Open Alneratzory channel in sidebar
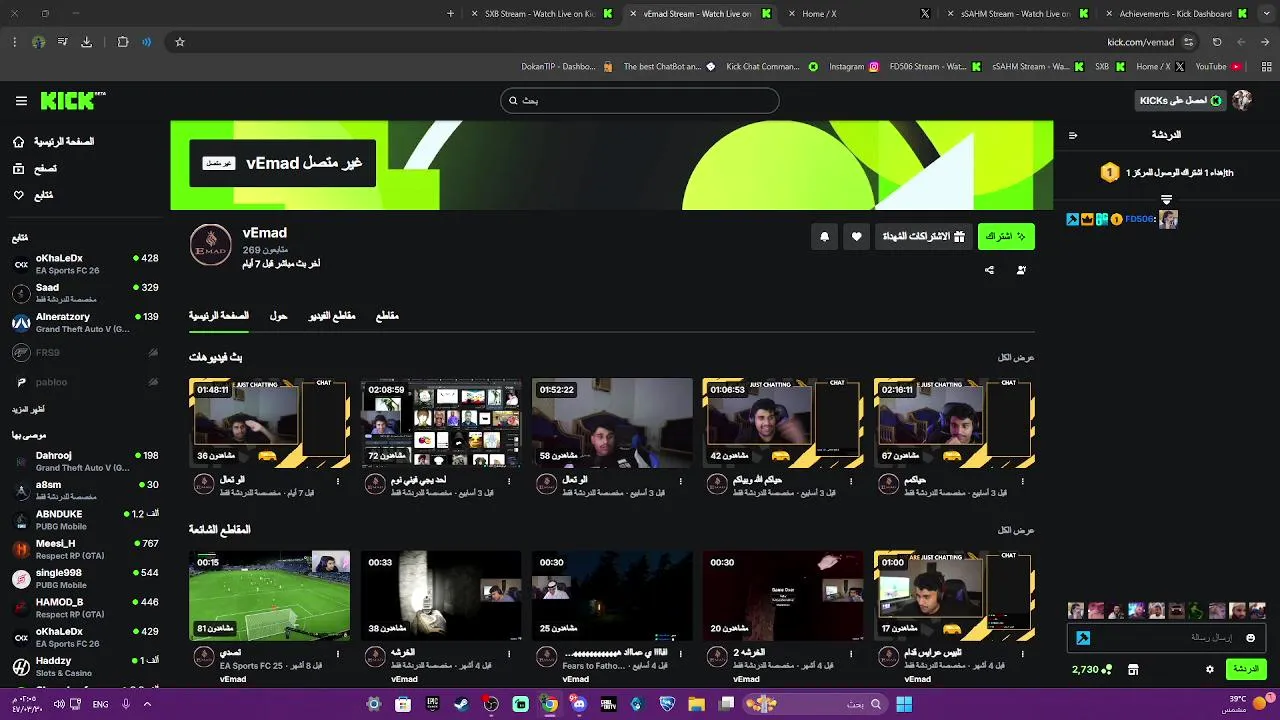This screenshot has height=720, width=1280. click(x=85, y=323)
